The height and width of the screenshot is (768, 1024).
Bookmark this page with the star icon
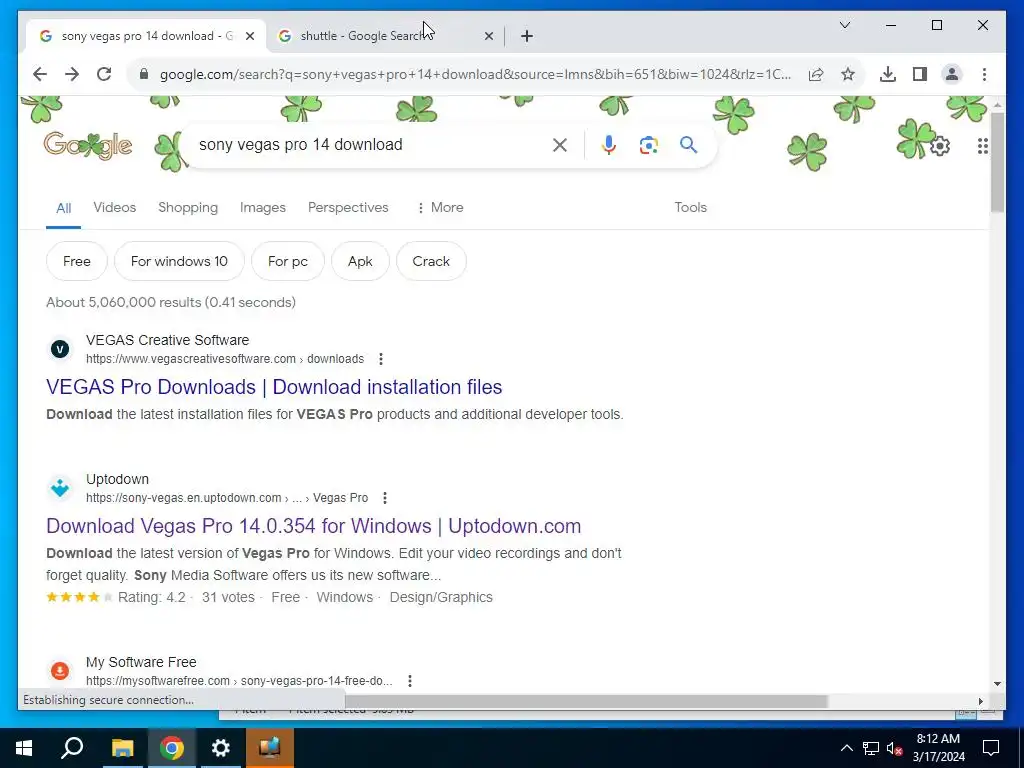[848, 74]
